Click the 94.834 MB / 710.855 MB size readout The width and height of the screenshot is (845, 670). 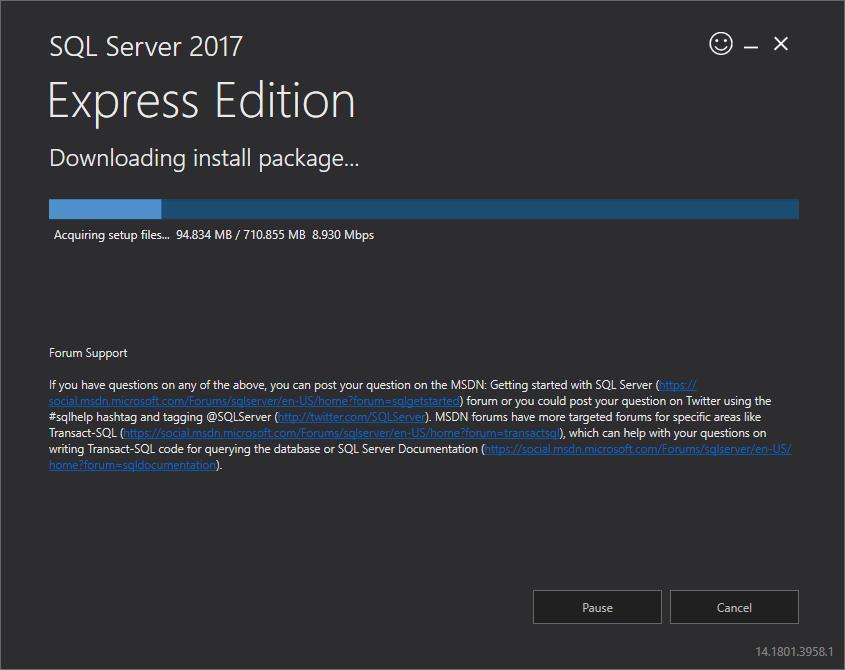pos(240,235)
